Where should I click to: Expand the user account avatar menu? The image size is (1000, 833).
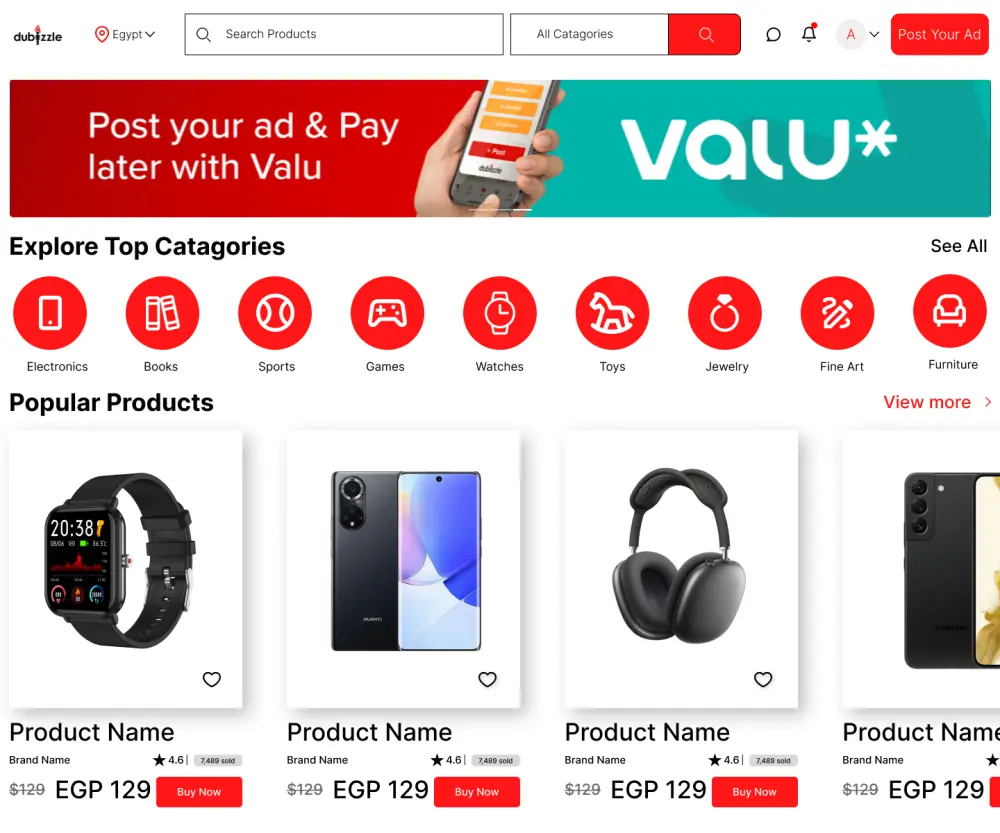point(858,34)
